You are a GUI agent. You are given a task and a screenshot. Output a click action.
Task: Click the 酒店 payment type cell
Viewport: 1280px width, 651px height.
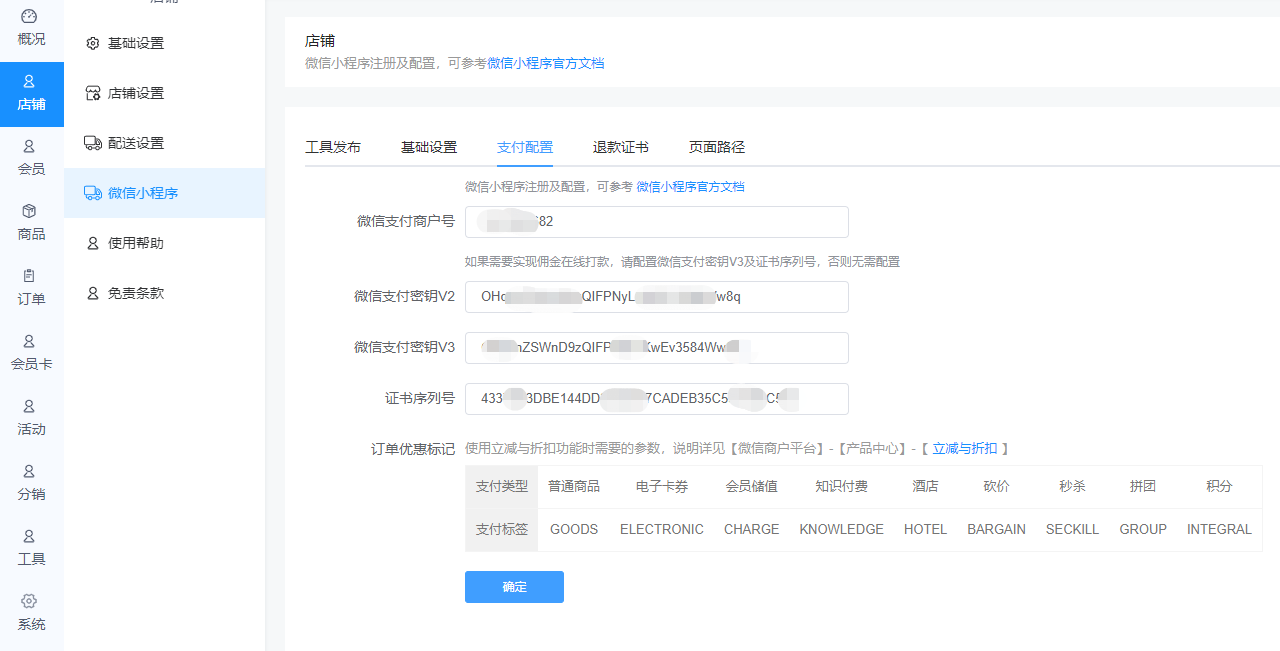(x=925, y=487)
